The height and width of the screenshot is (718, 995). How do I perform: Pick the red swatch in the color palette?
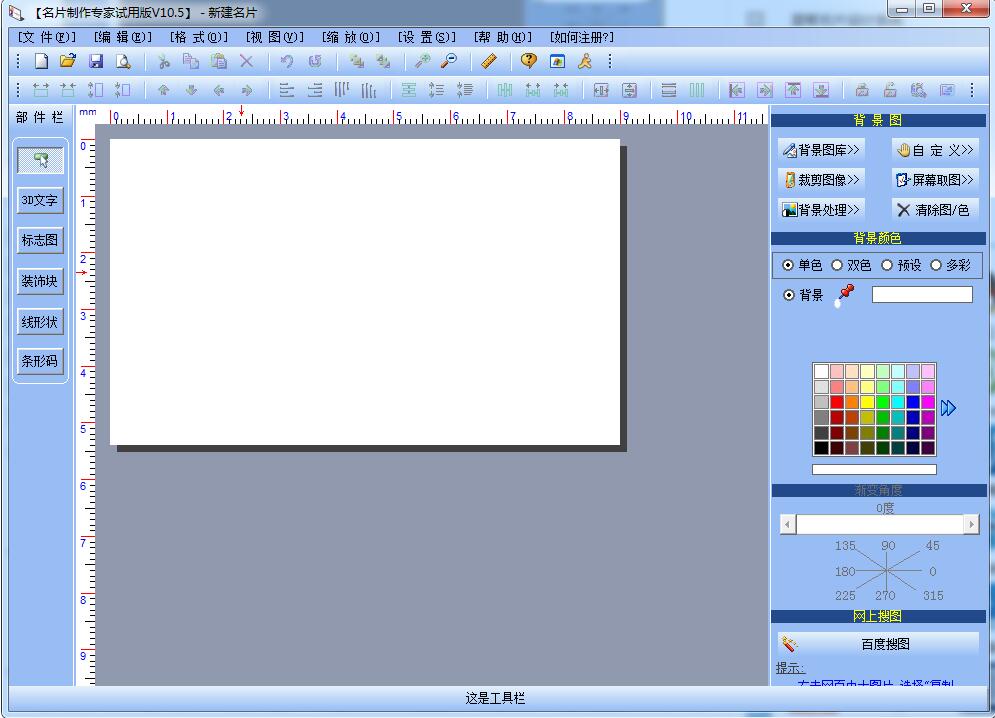(x=837, y=402)
